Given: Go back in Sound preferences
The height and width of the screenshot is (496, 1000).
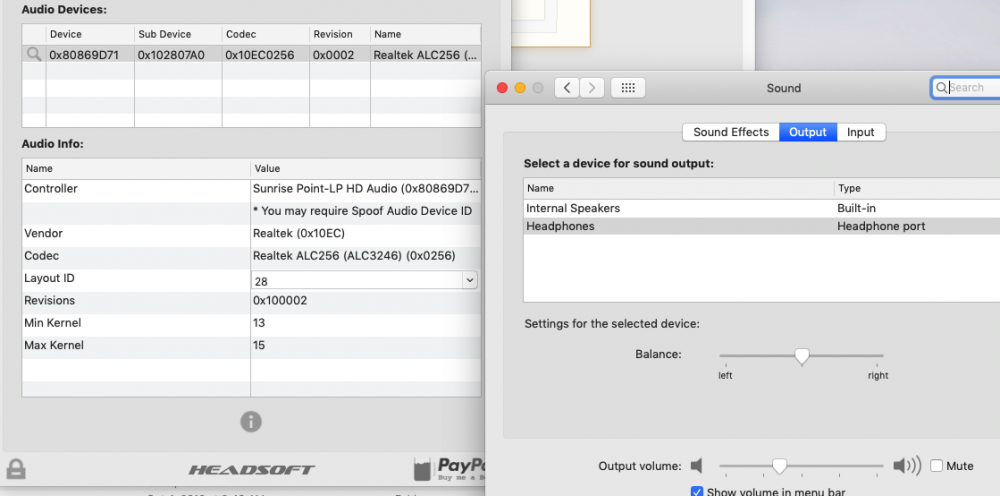Looking at the screenshot, I should tap(567, 88).
